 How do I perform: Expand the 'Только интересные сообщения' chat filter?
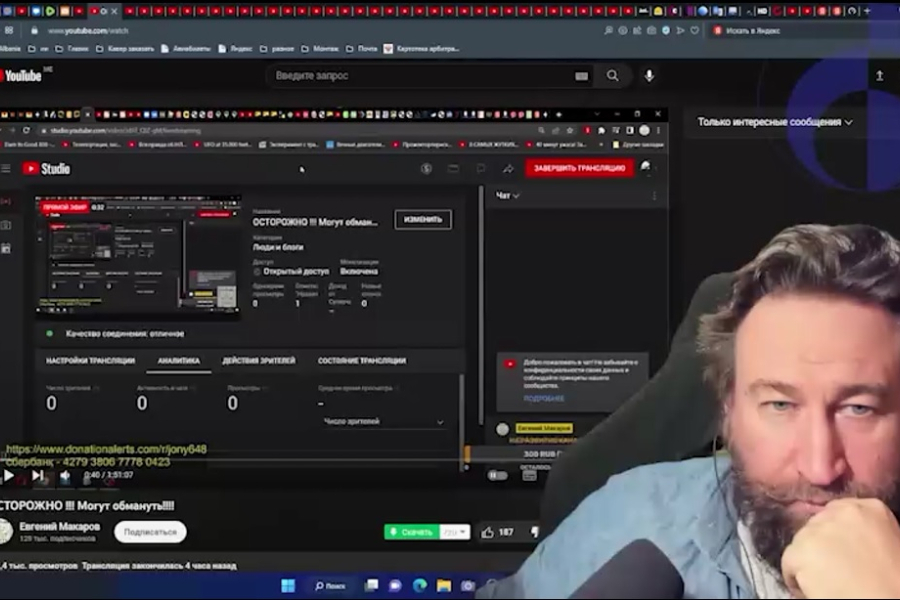775,122
